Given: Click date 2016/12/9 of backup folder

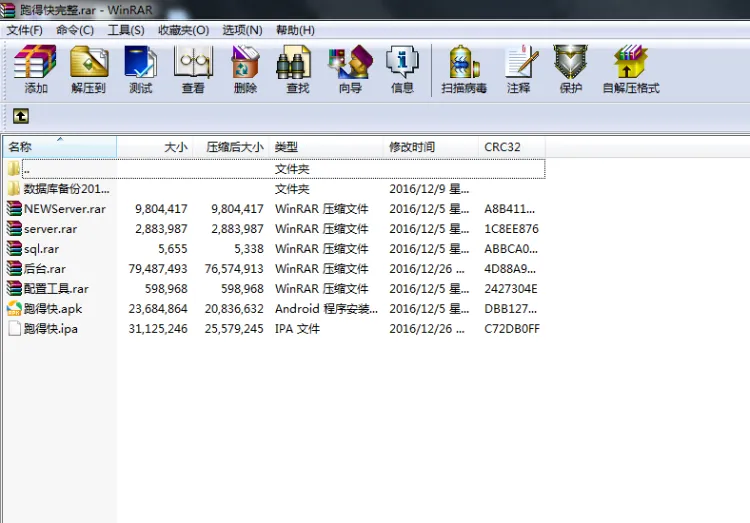Looking at the screenshot, I should pos(429,189).
